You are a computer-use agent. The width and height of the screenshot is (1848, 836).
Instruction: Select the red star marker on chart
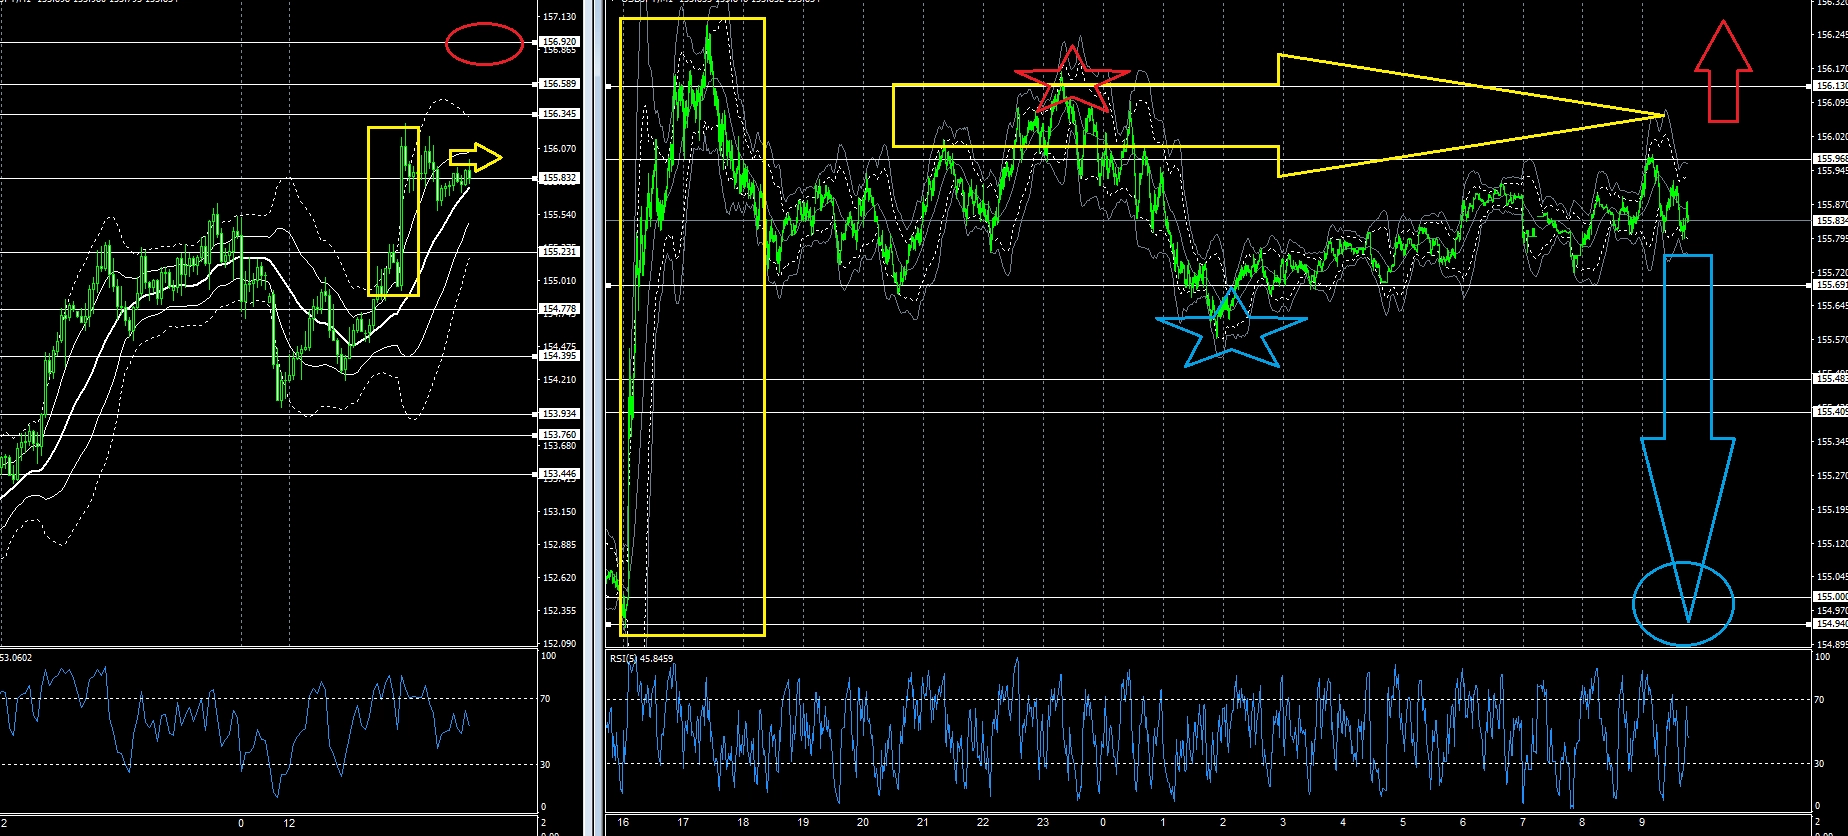[x=1071, y=80]
